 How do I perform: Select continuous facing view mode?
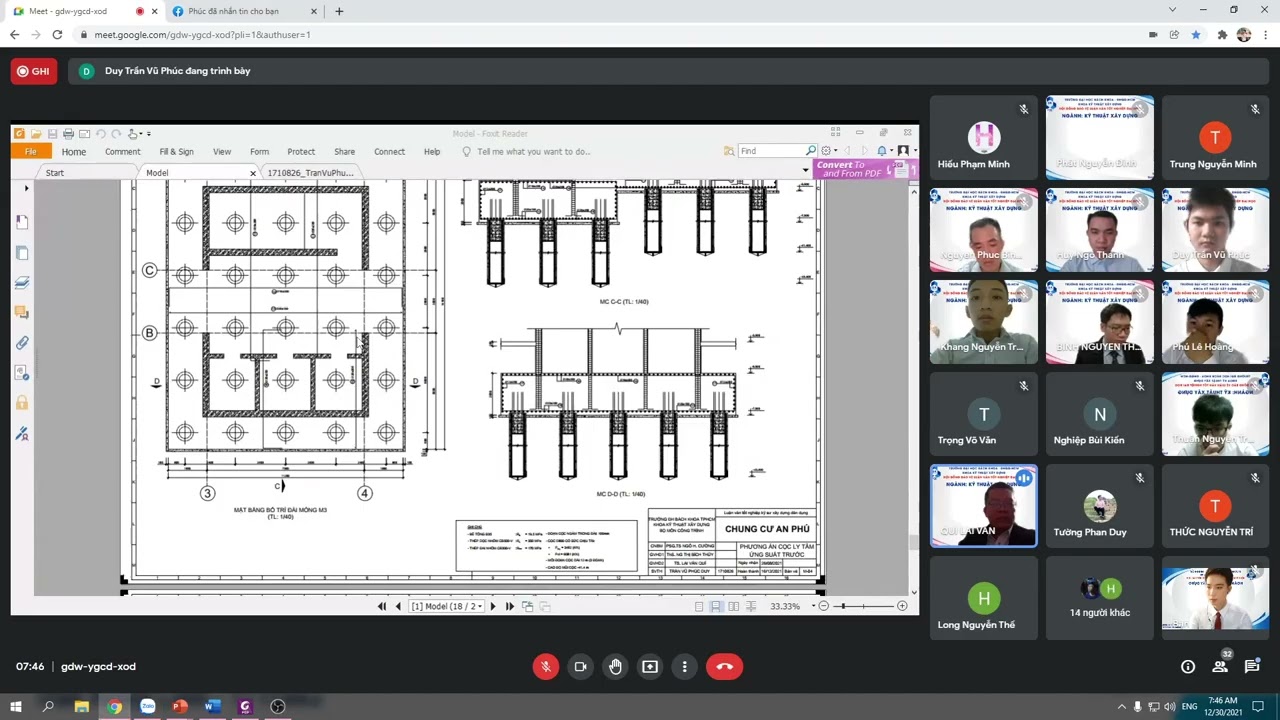click(x=752, y=606)
